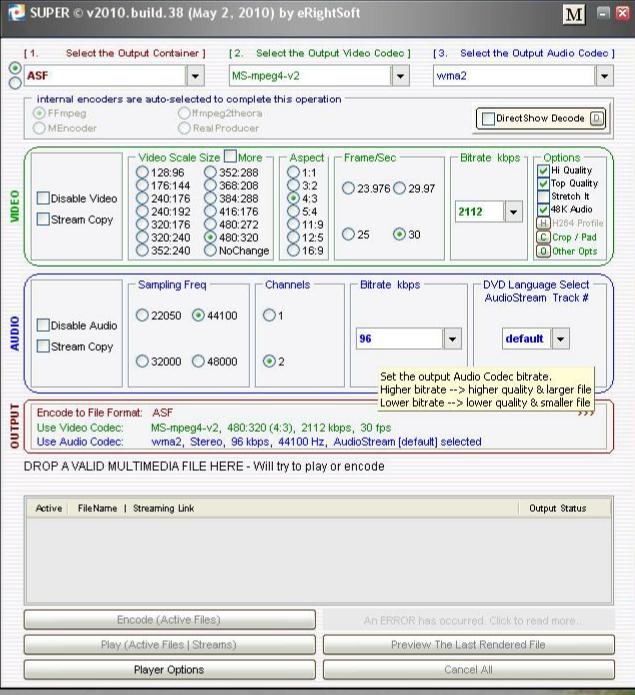Click the wma2 audio codec field

514,76
